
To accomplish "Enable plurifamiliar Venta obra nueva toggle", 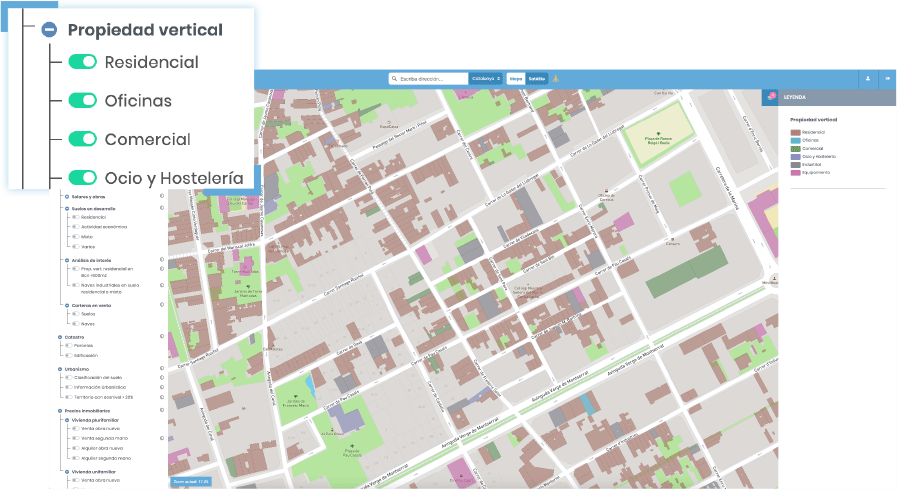I will [76, 428].
